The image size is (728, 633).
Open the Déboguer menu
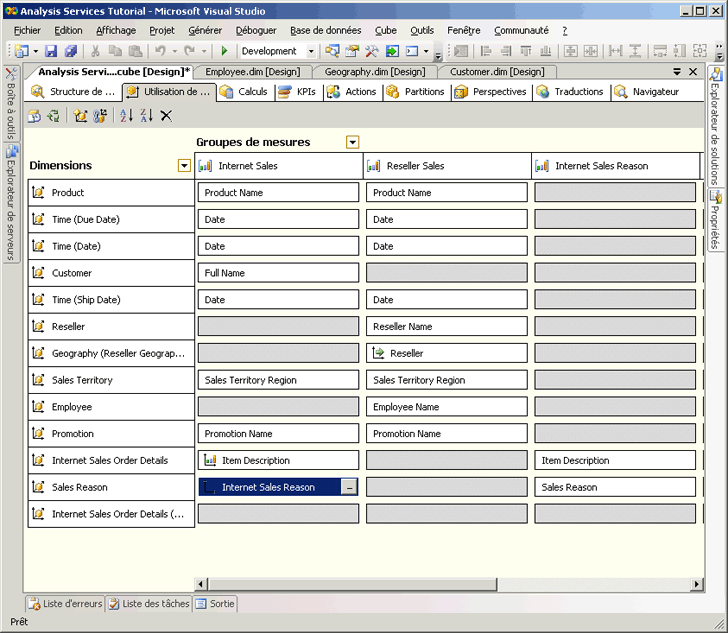256,31
